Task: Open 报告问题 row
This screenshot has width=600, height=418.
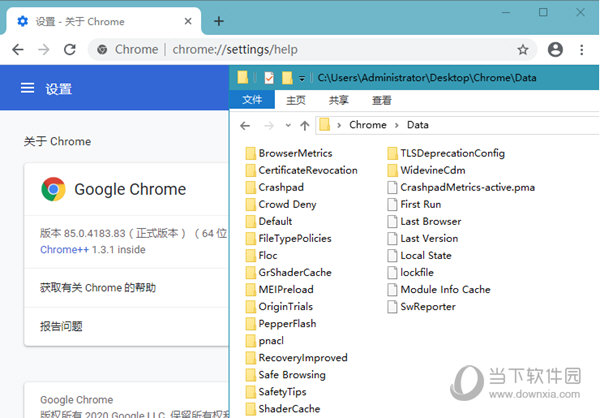Action: [x=126, y=326]
